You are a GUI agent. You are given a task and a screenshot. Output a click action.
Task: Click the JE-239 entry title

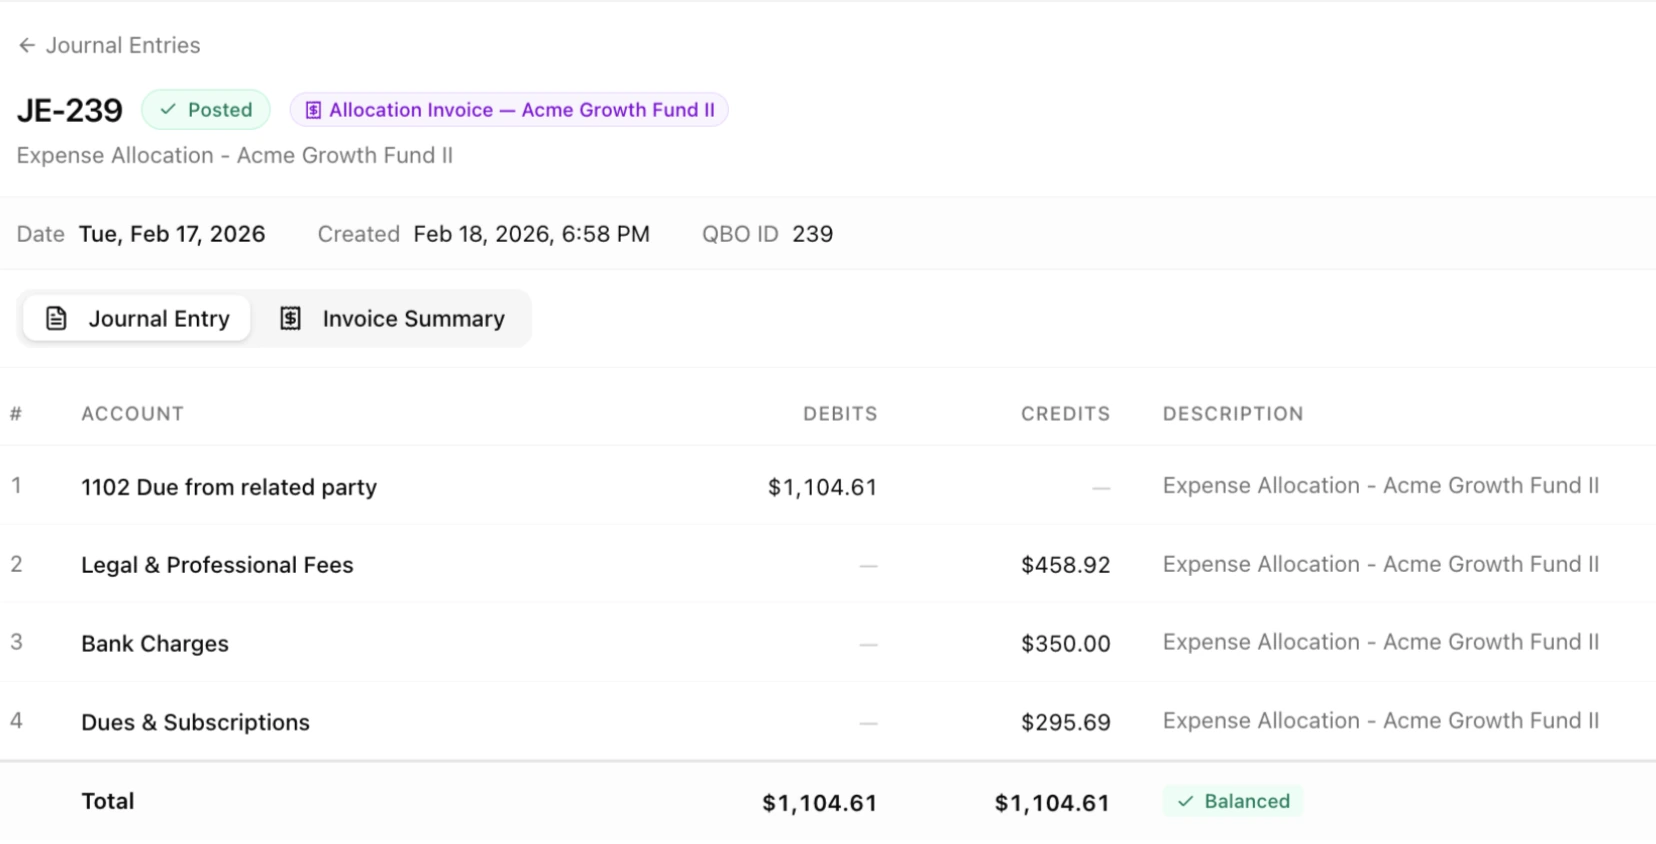tap(68, 110)
